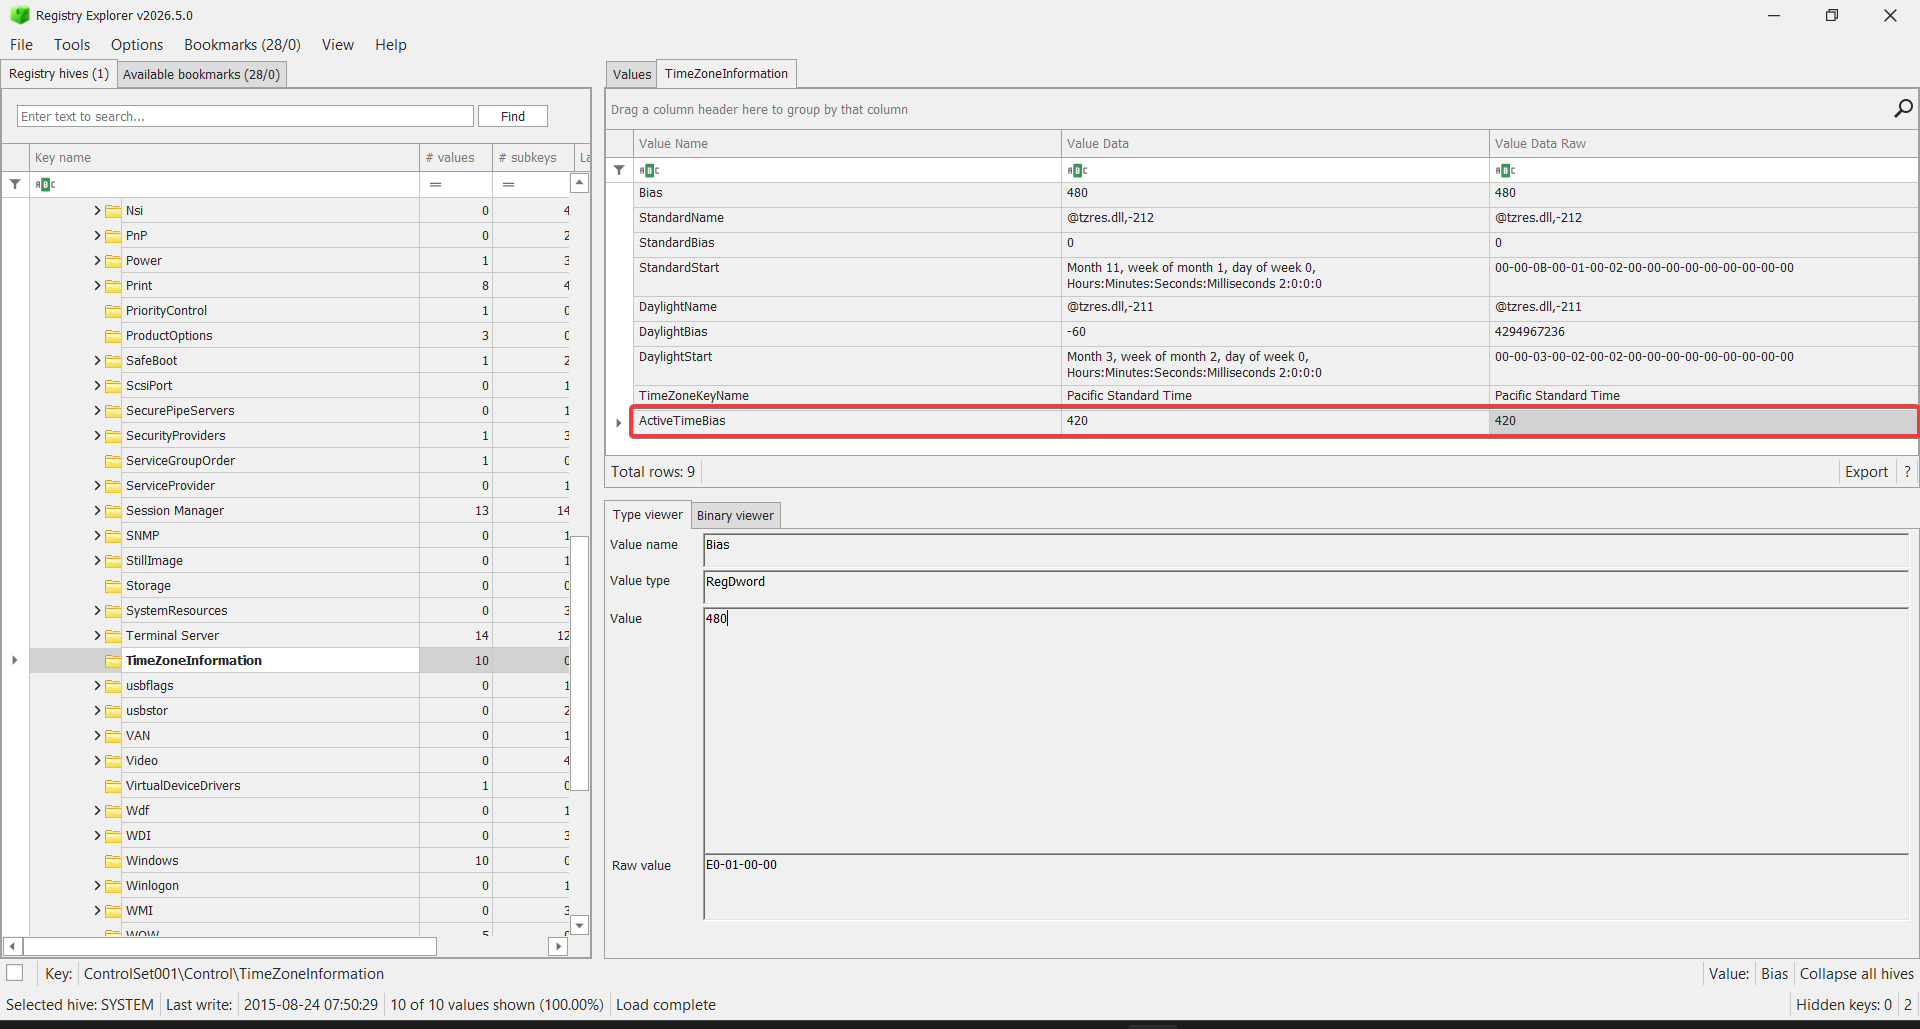The image size is (1920, 1029).
Task: Open Value Data Raw filter operator icon
Action: (x=1505, y=170)
